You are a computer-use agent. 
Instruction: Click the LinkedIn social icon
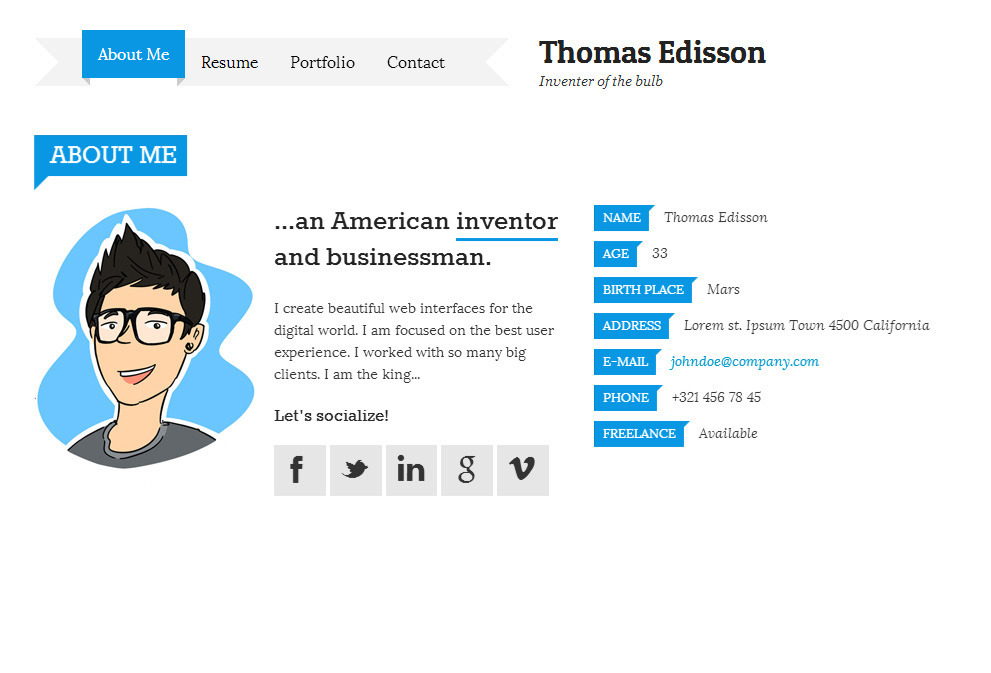(411, 470)
